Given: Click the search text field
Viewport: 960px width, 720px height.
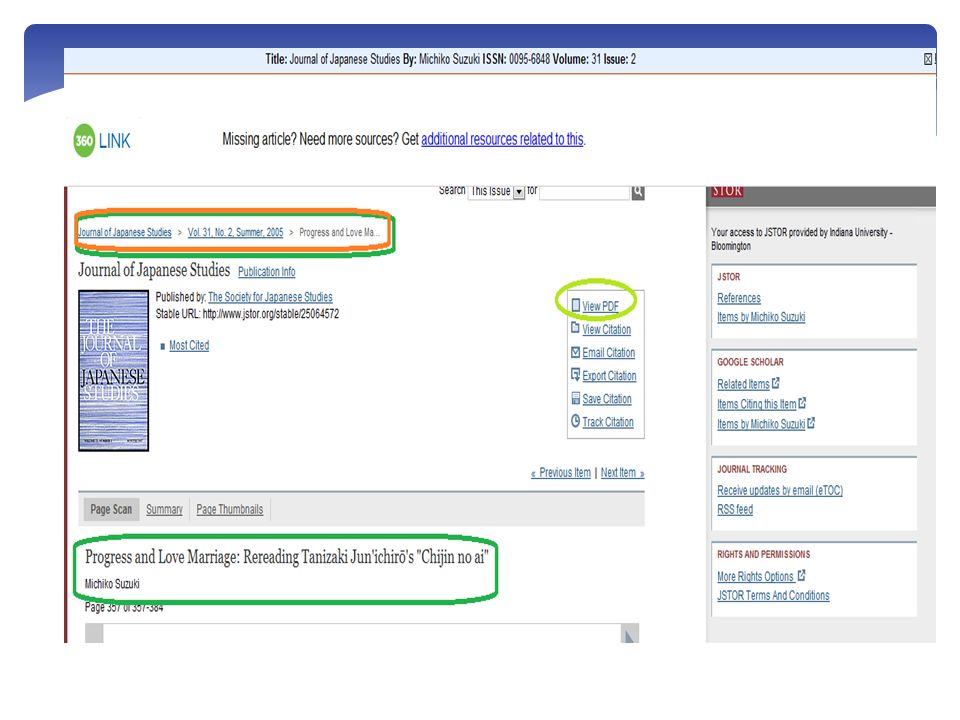Looking at the screenshot, I should (x=585, y=192).
